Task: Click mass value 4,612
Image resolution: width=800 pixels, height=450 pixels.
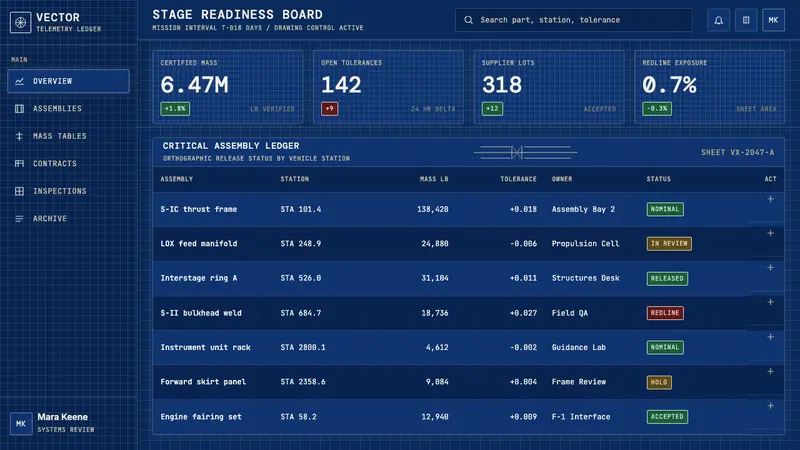Action: [x=437, y=347]
